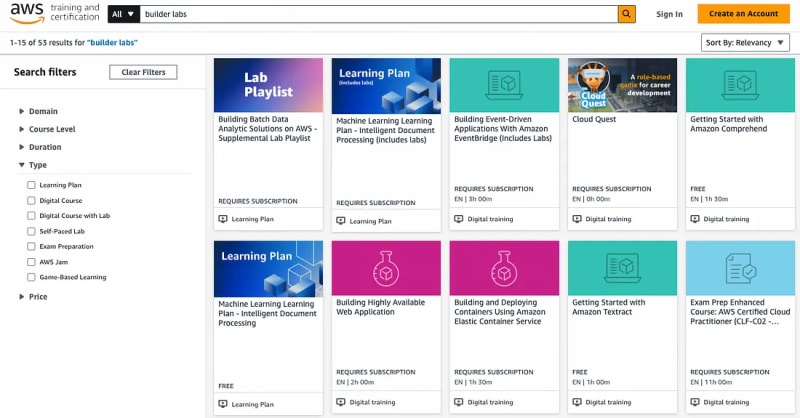
Task: Click the Clear Filters button
Action: tap(143, 72)
